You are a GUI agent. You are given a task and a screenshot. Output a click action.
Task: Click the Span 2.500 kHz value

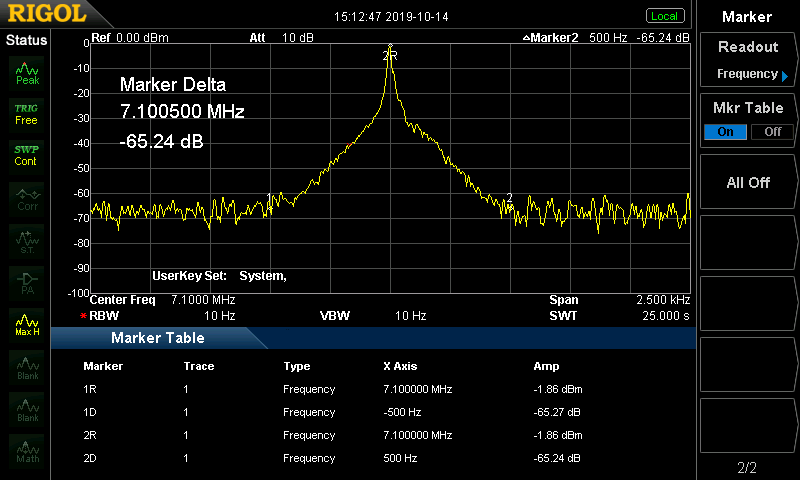(x=664, y=300)
